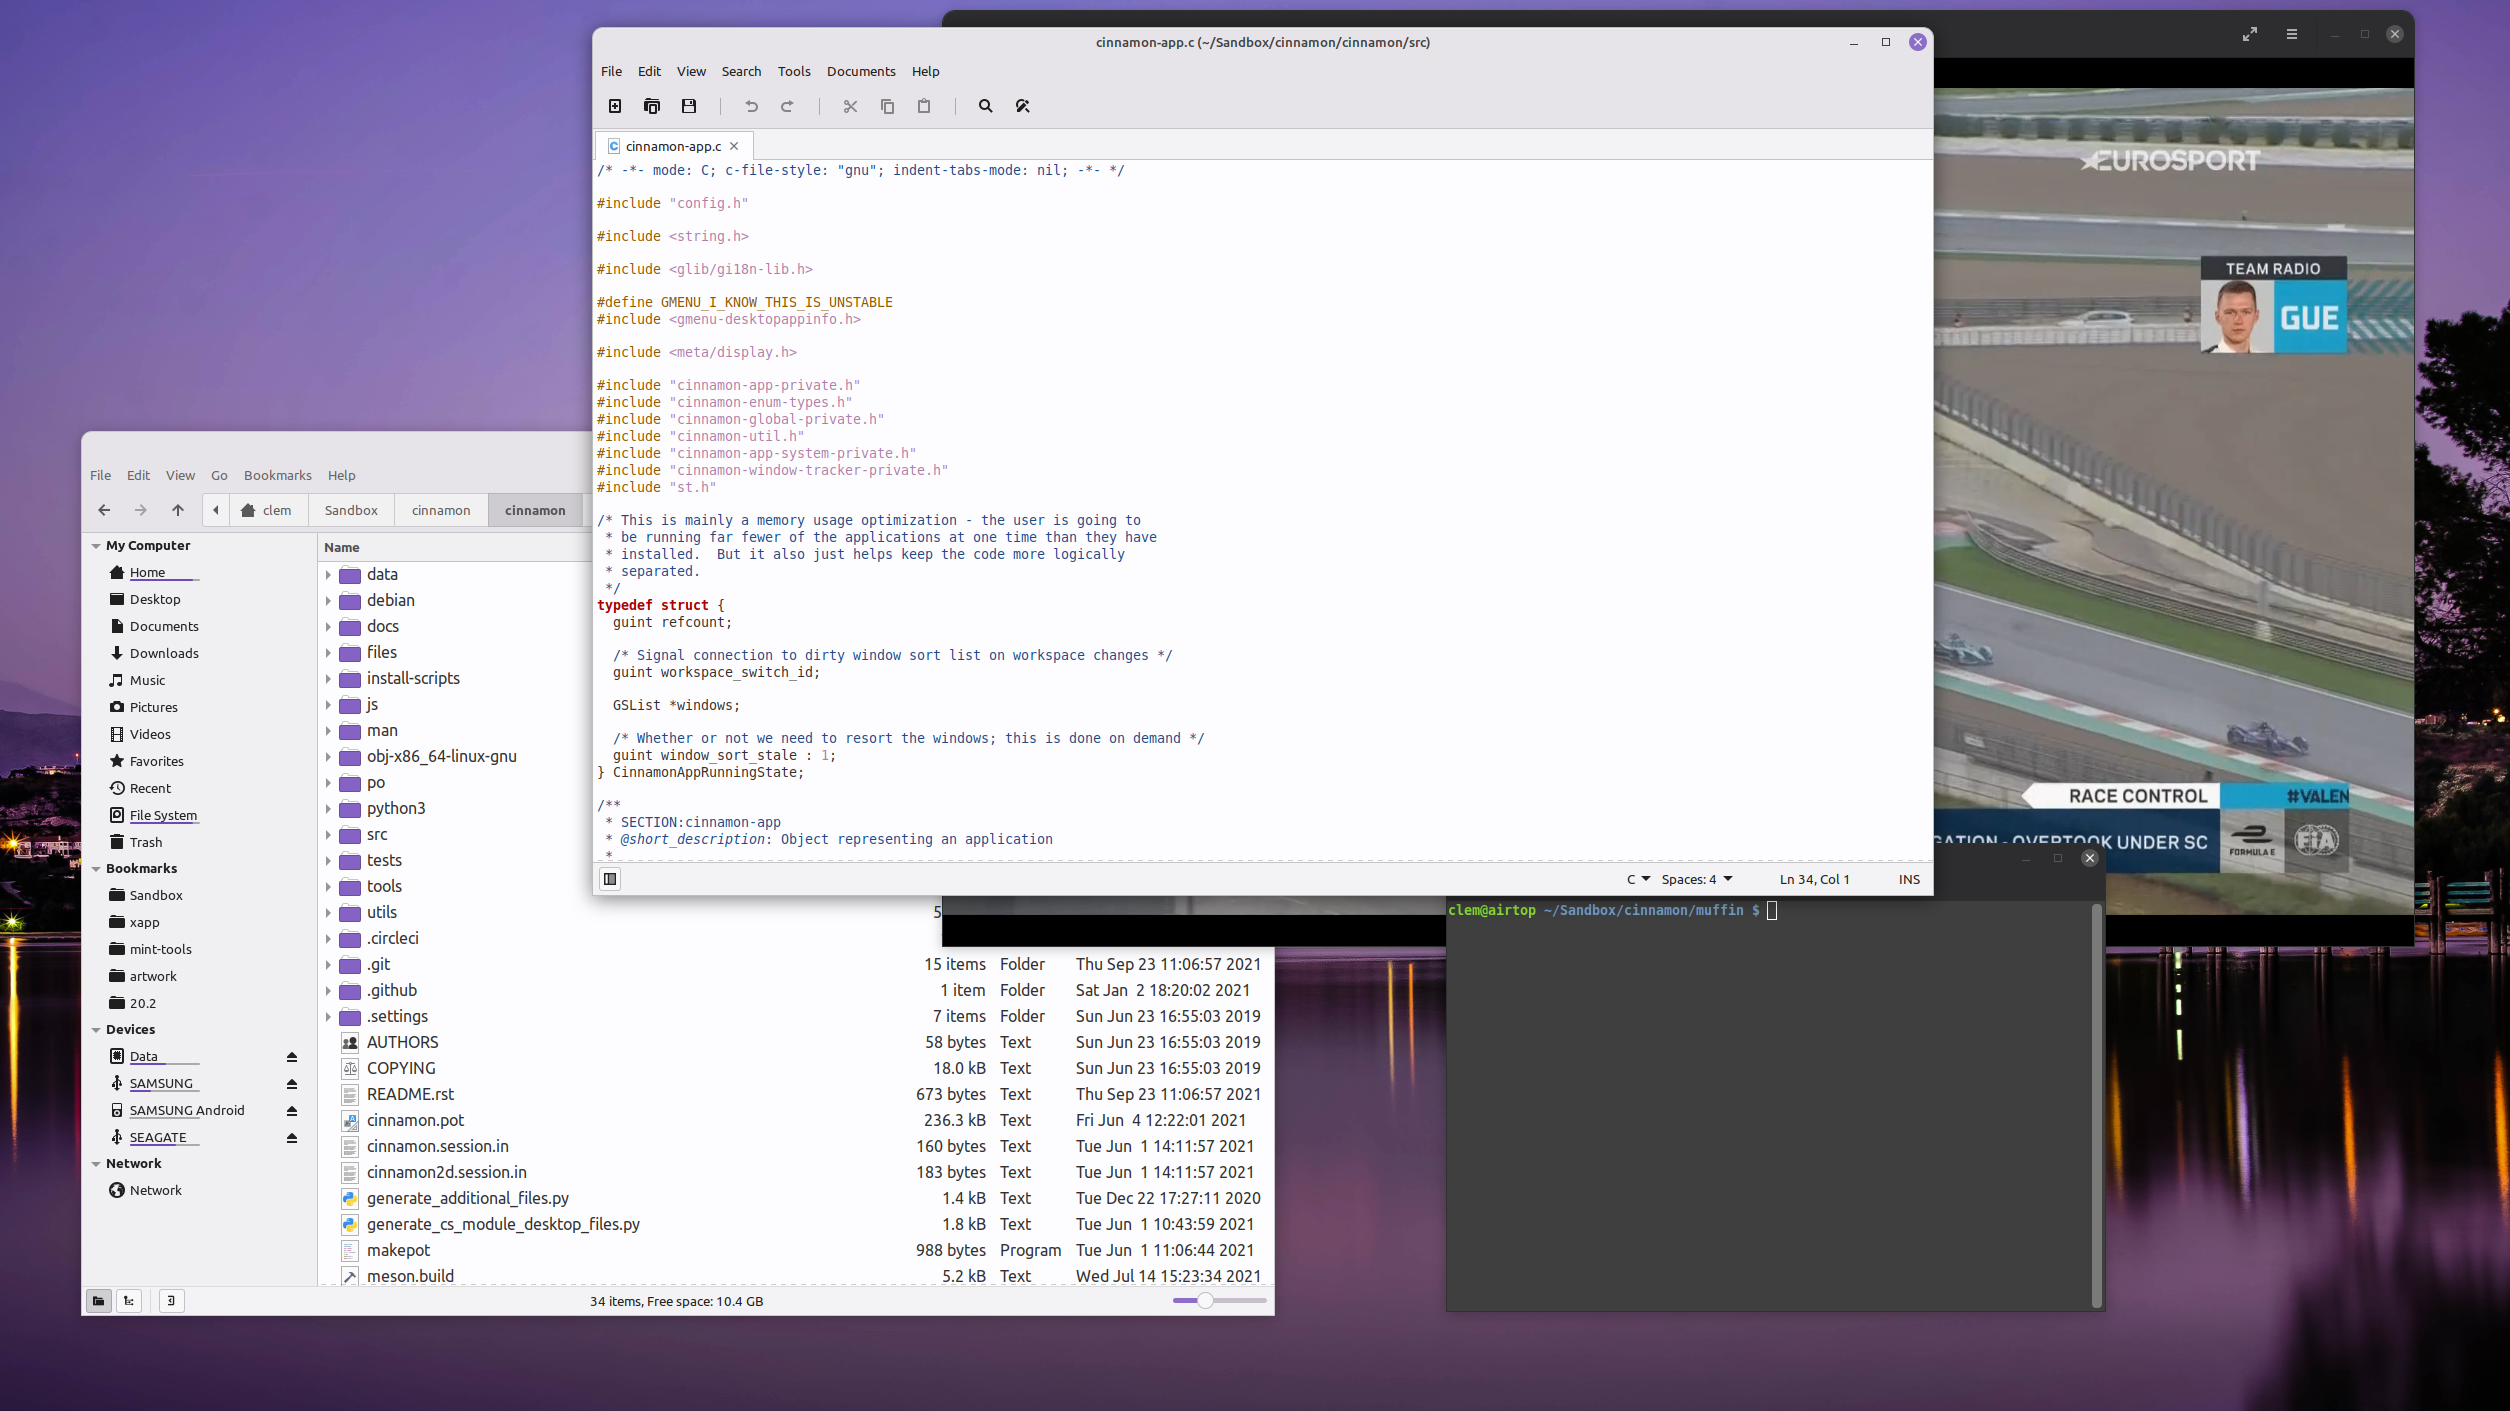
Task: Toggle the file manager hide sidebar button
Action: (x=171, y=1301)
